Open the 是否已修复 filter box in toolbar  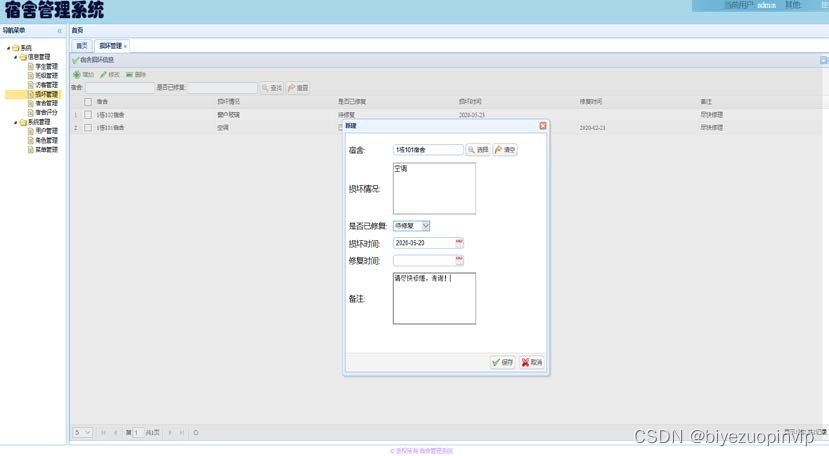[x=223, y=88]
